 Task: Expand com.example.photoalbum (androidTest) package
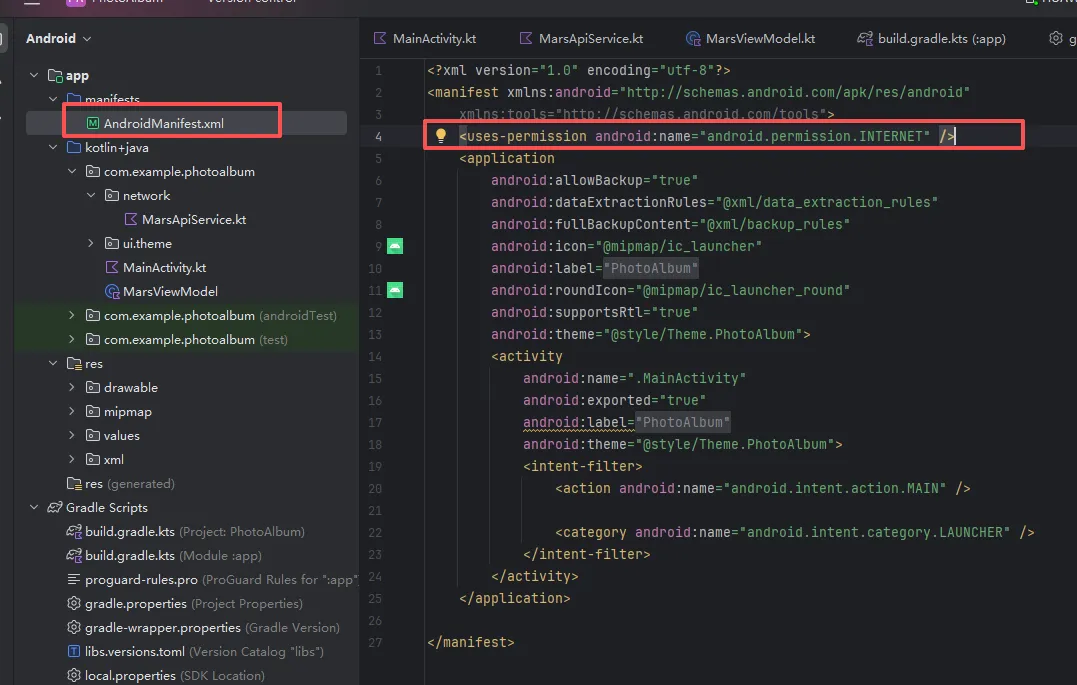click(72, 315)
